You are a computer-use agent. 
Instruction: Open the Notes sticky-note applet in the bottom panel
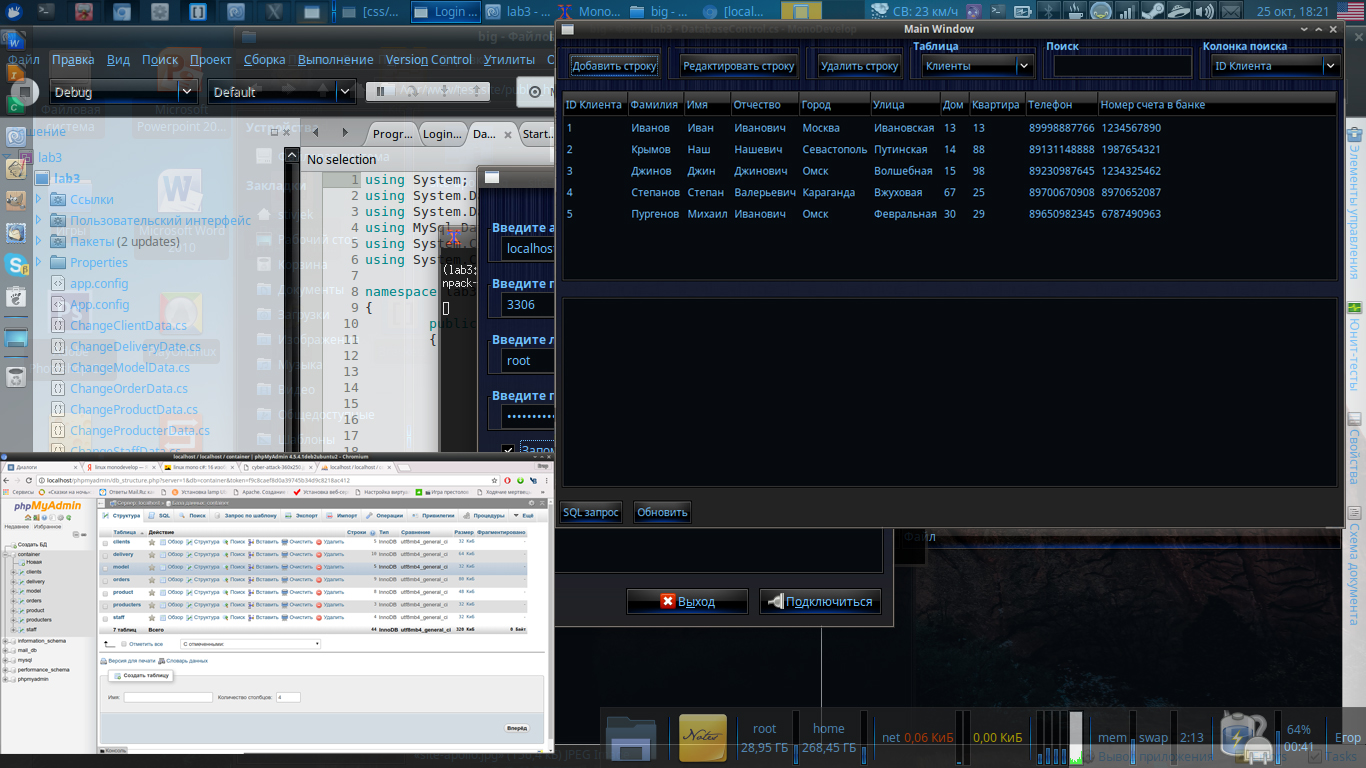[702, 738]
